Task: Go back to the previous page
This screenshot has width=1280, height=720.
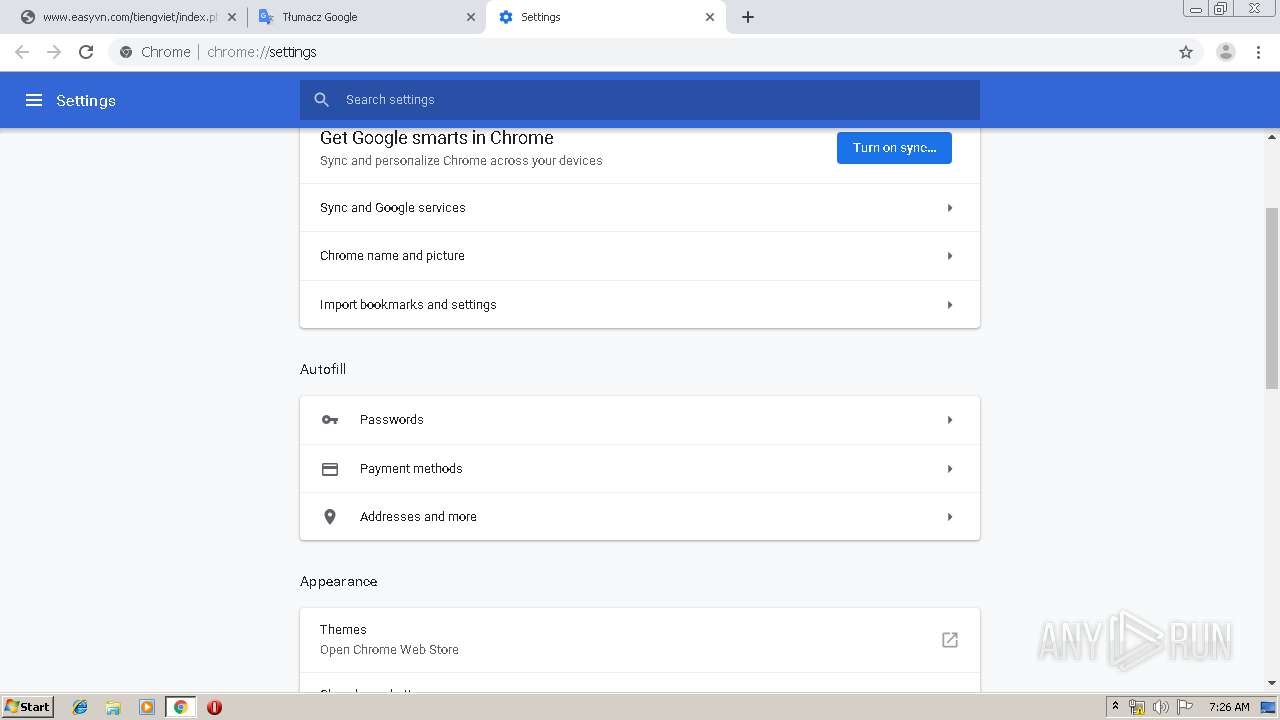Action: point(22,52)
